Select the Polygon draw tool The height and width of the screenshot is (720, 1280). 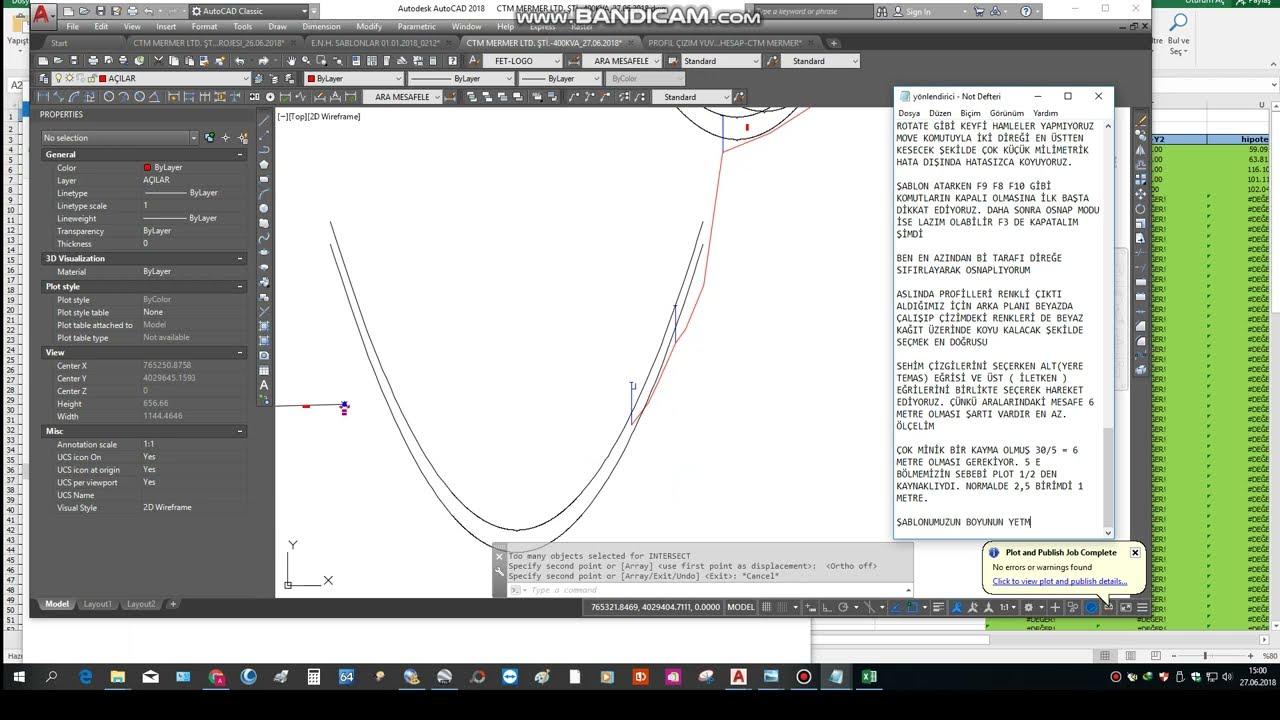262,163
